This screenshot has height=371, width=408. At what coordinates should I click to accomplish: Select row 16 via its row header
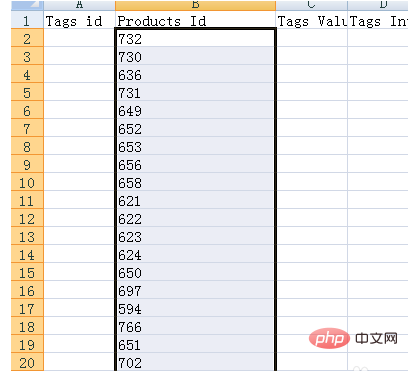point(27,291)
